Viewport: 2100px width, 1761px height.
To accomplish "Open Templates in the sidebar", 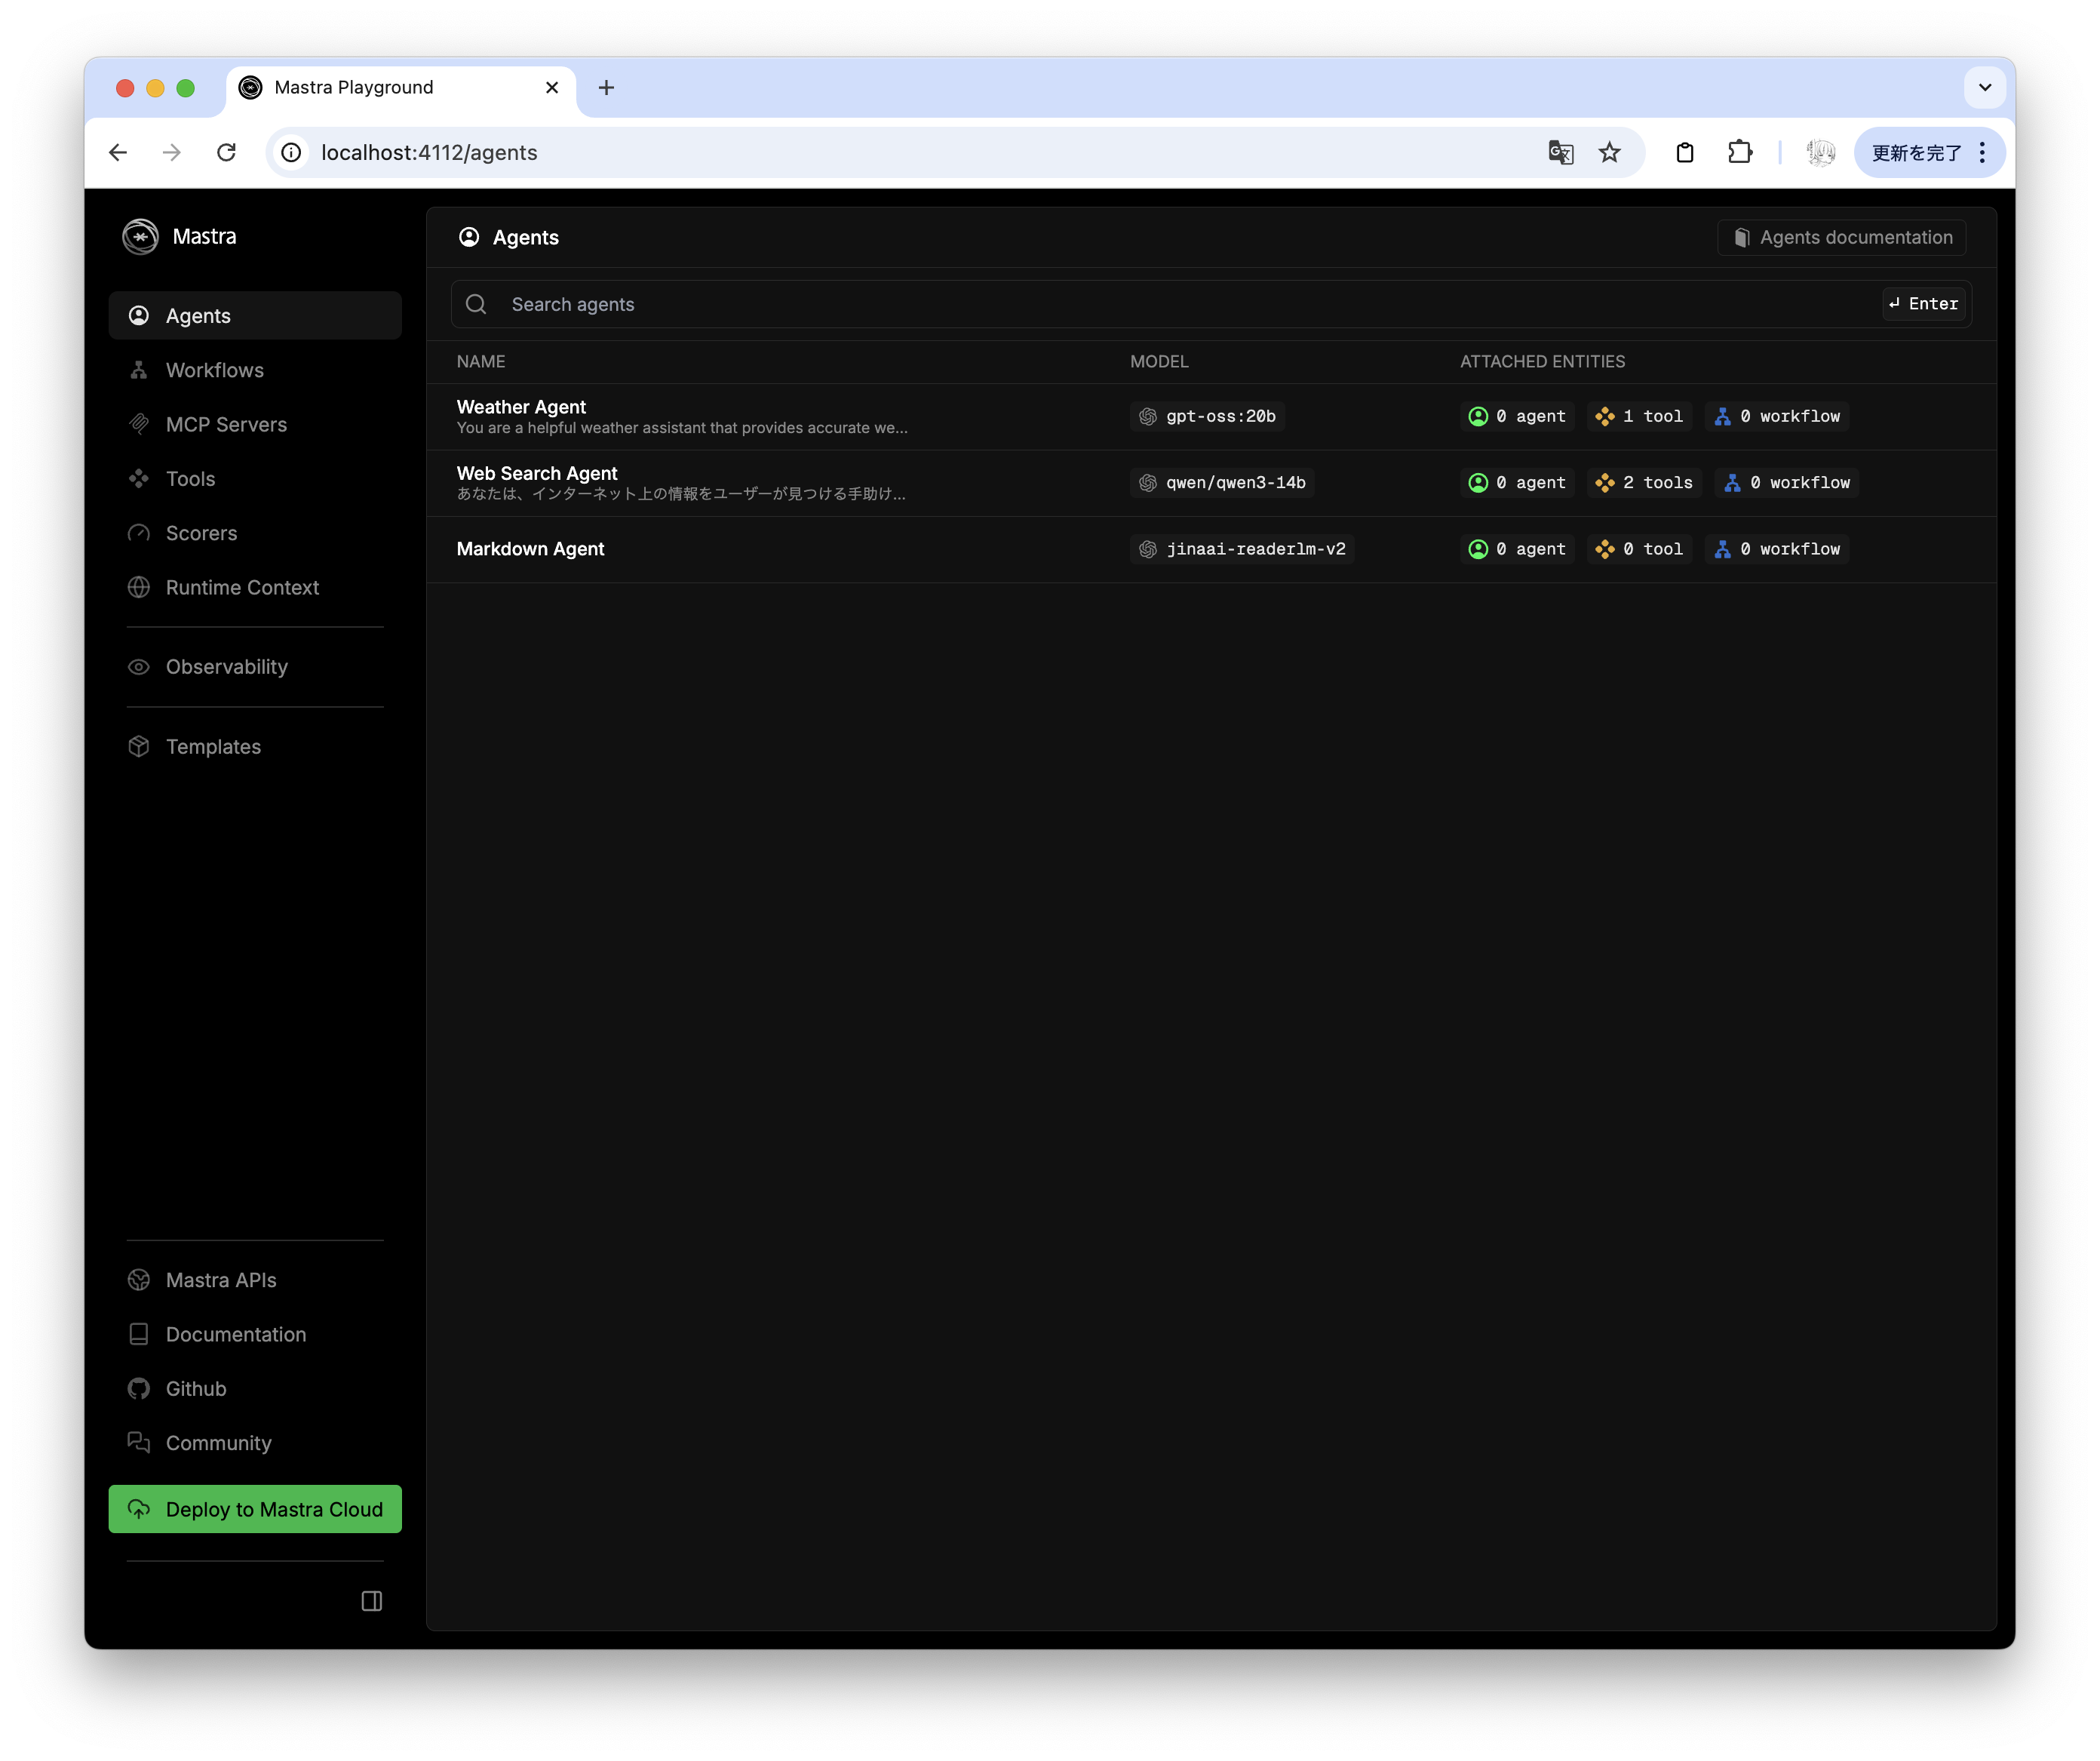I will [213, 747].
